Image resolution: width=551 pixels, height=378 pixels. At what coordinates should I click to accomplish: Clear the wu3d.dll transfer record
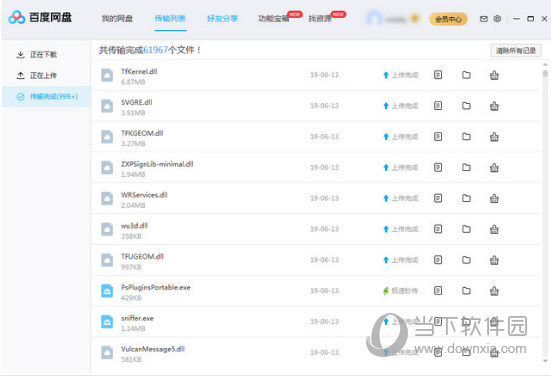pyautogui.click(x=494, y=229)
